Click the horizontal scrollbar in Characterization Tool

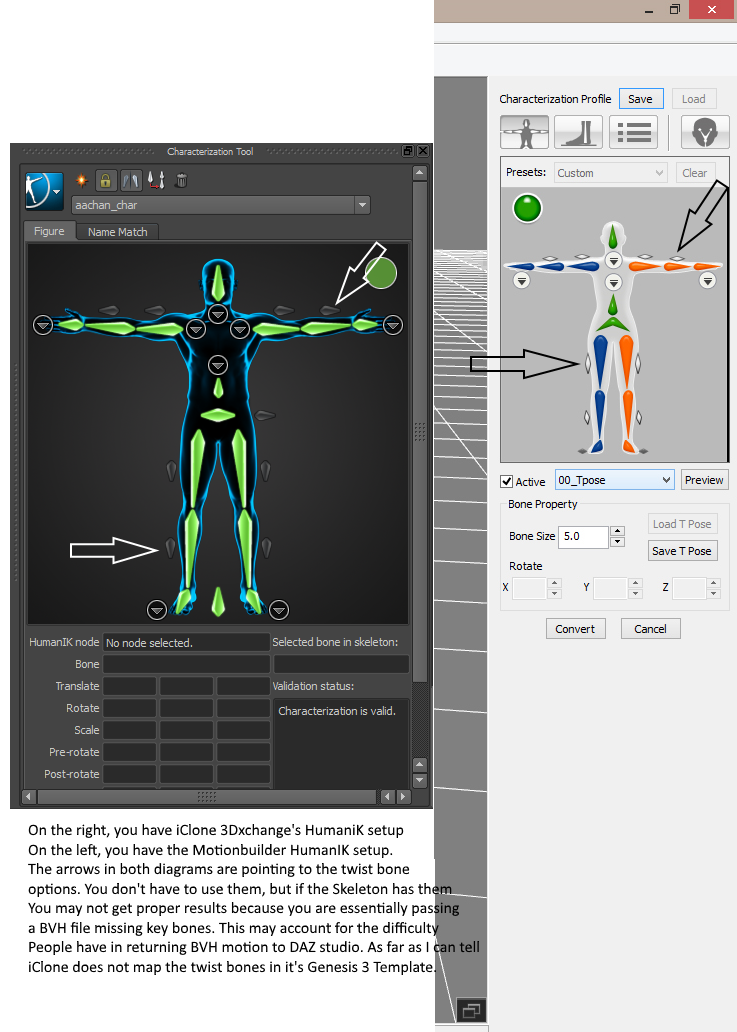click(207, 797)
